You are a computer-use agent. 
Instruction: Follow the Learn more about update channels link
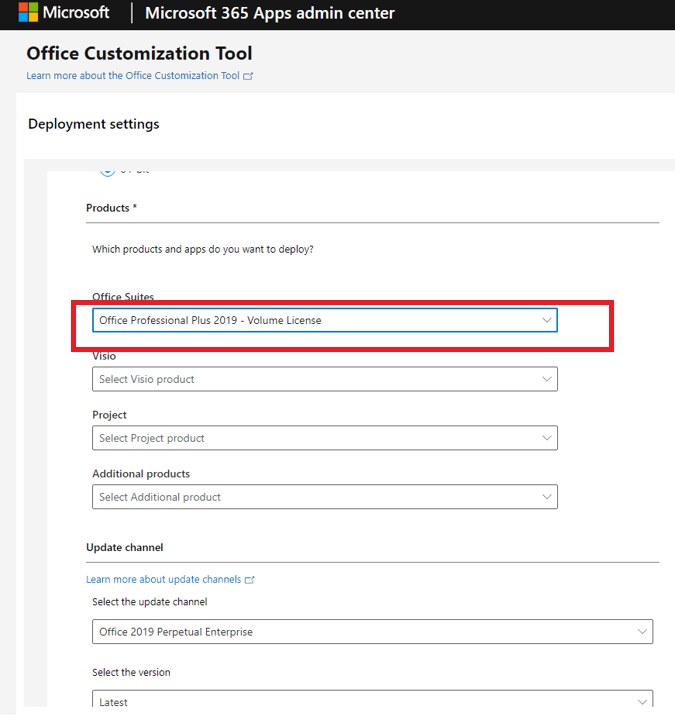pos(163,580)
